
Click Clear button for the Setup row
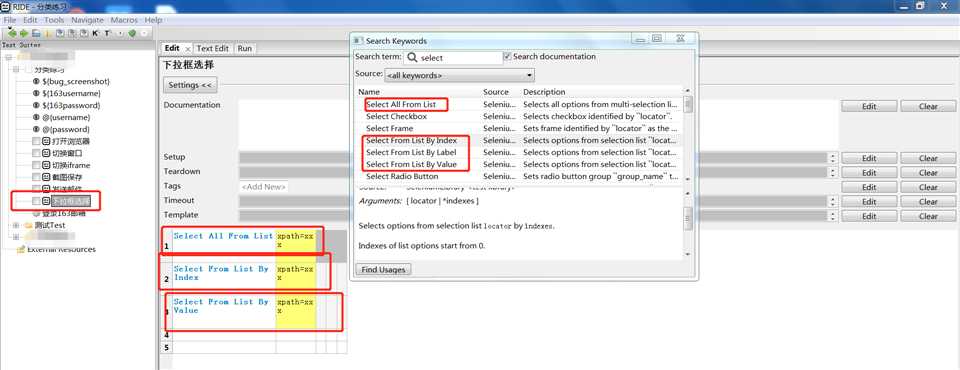pyautogui.click(x=928, y=158)
